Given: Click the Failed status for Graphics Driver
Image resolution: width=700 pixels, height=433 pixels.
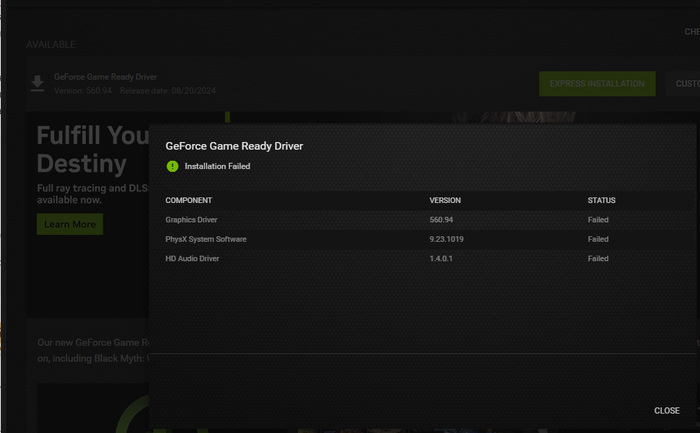Looking at the screenshot, I should point(598,220).
